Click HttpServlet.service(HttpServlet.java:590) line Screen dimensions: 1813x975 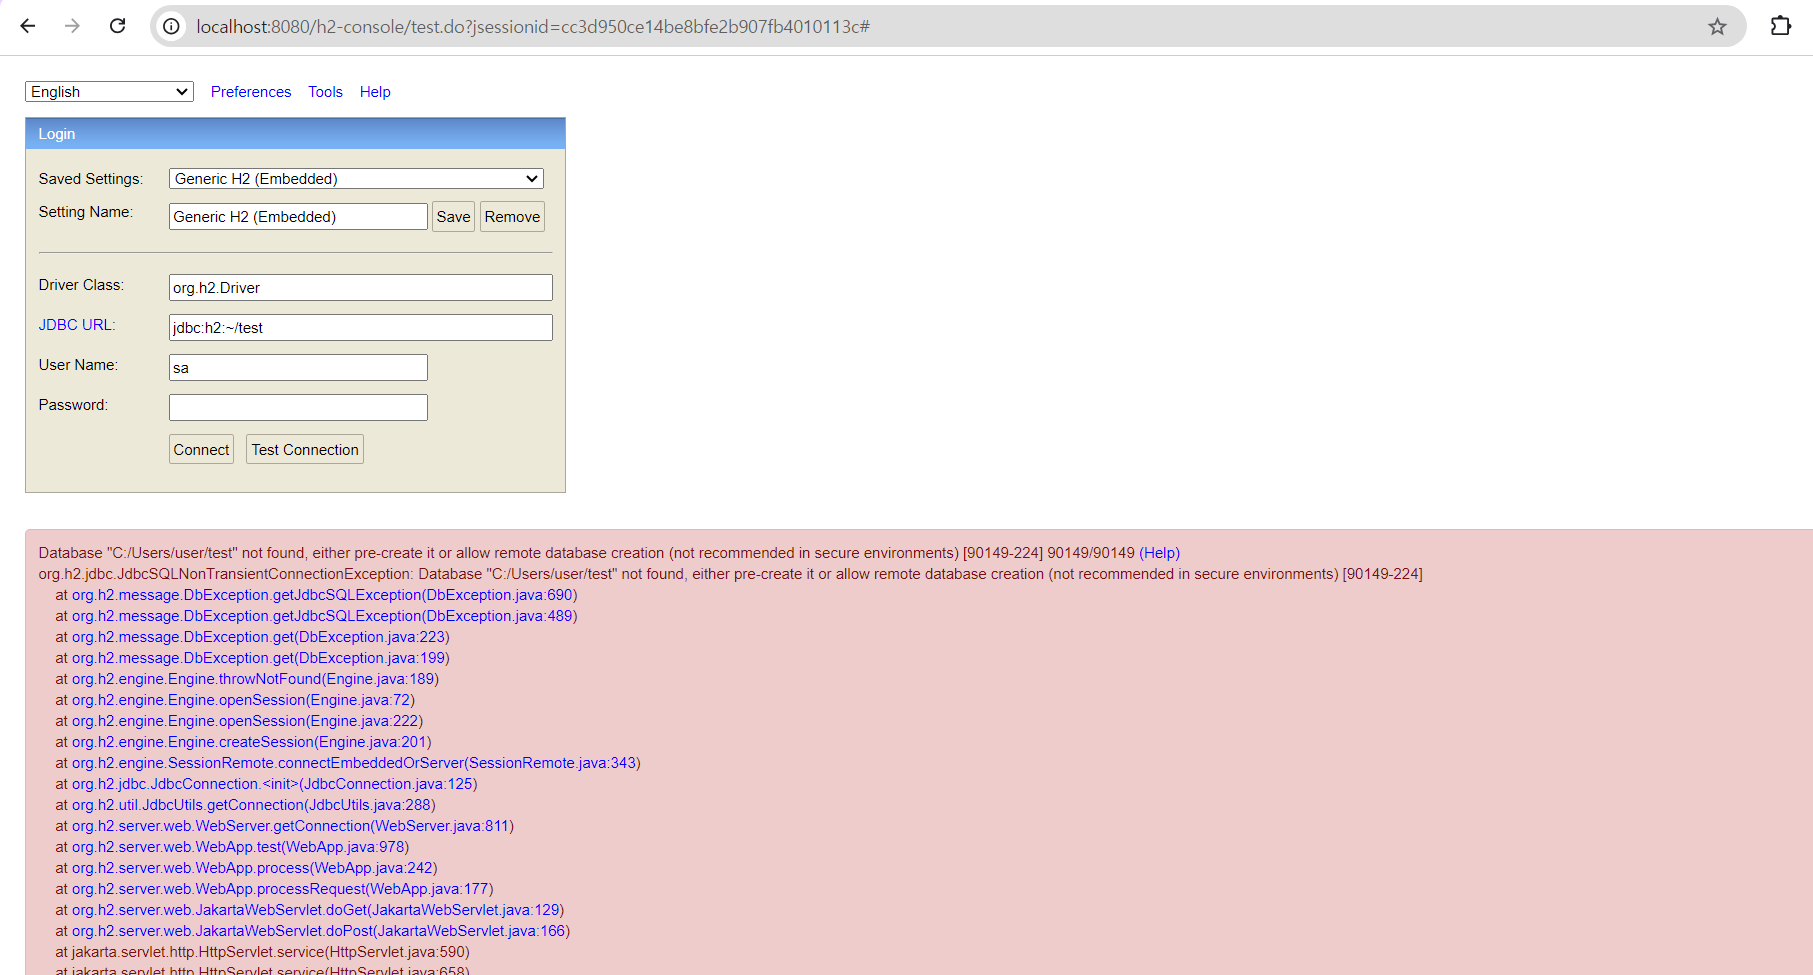pos(270,952)
